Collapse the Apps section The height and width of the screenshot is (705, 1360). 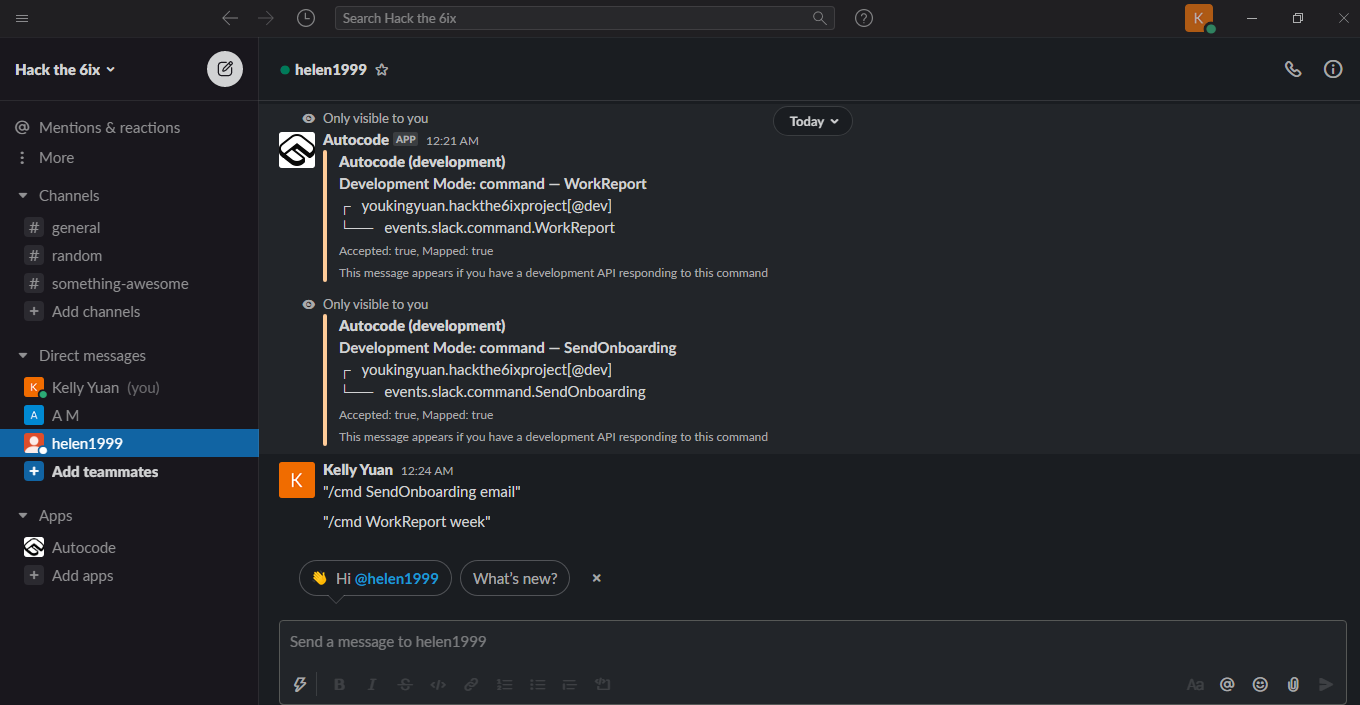23,516
